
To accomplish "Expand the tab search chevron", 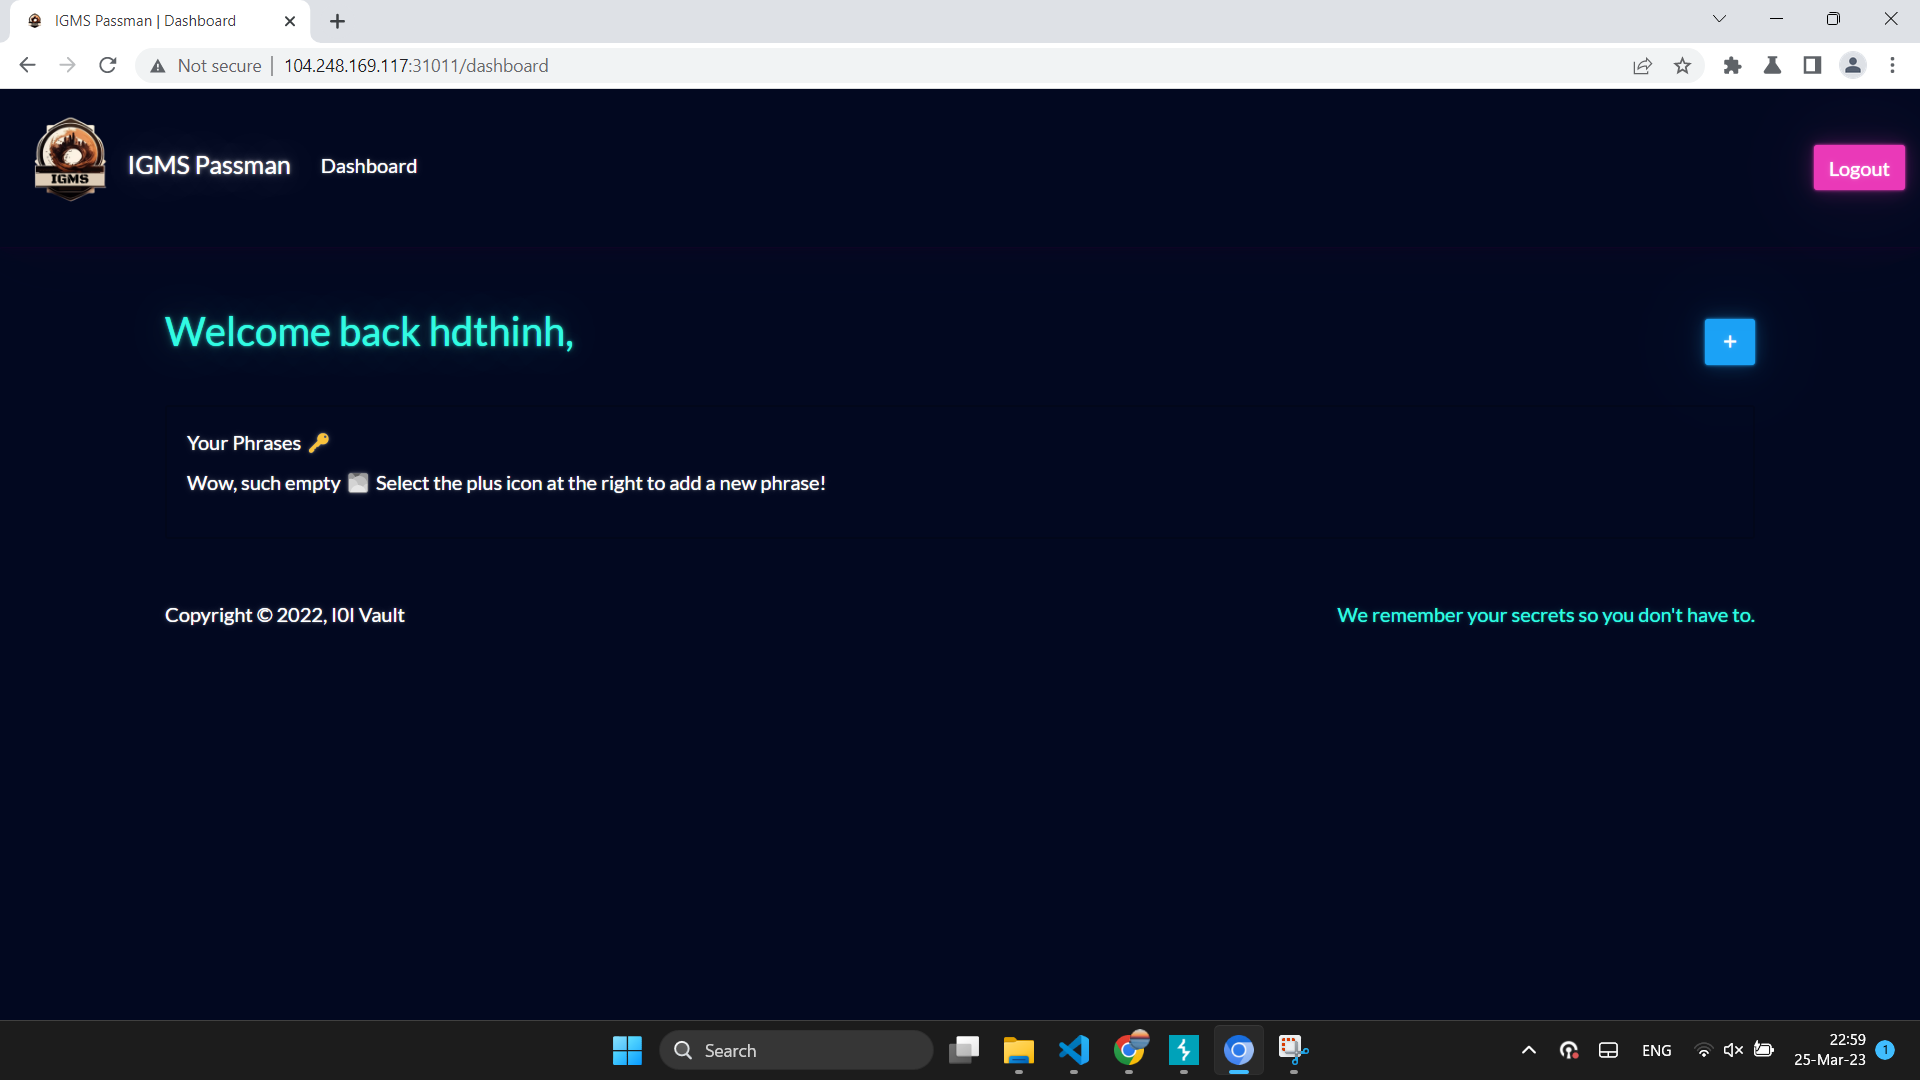I will (1719, 19).
